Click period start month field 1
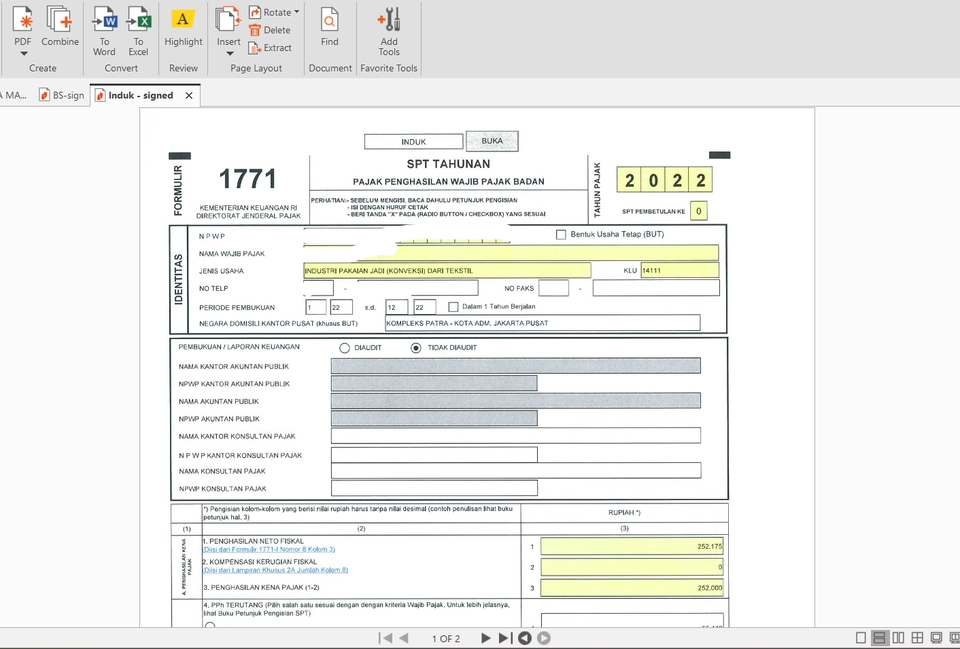 coord(316,307)
